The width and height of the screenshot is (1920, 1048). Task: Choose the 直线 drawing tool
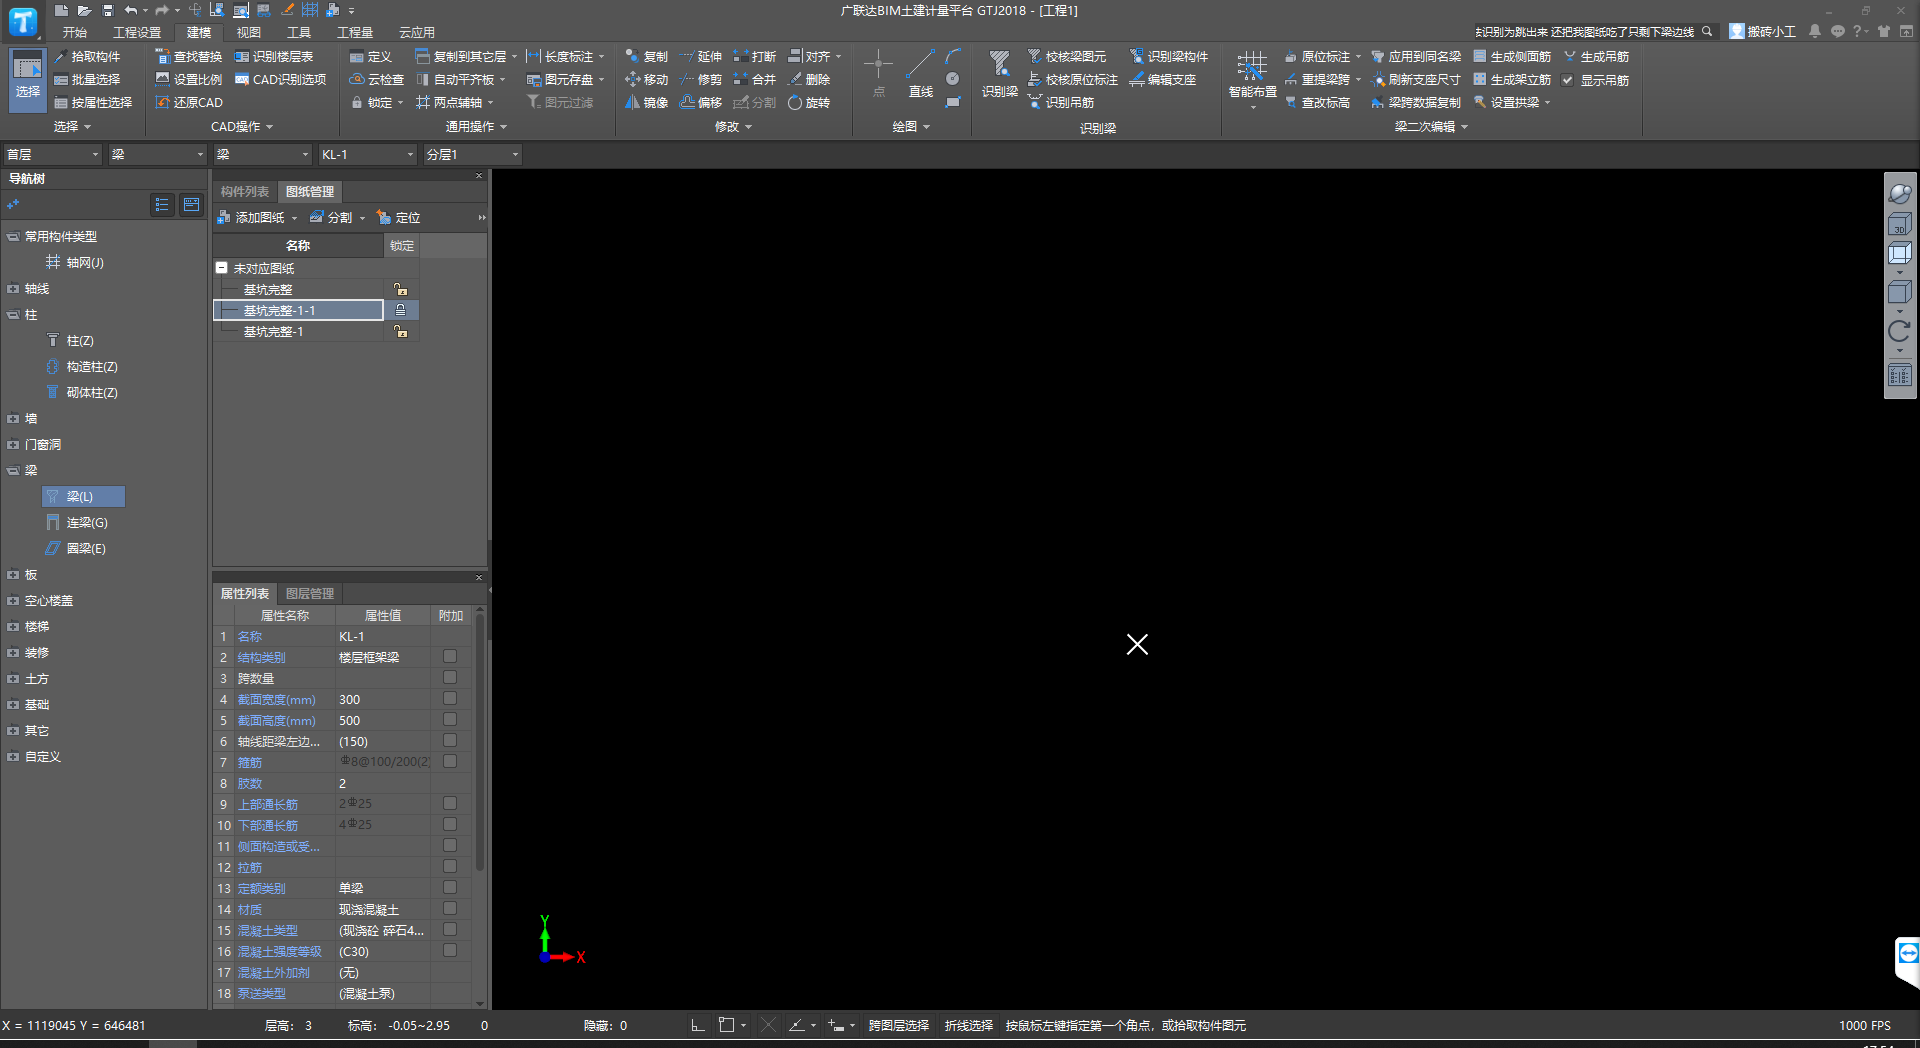click(x=920, y=75)
